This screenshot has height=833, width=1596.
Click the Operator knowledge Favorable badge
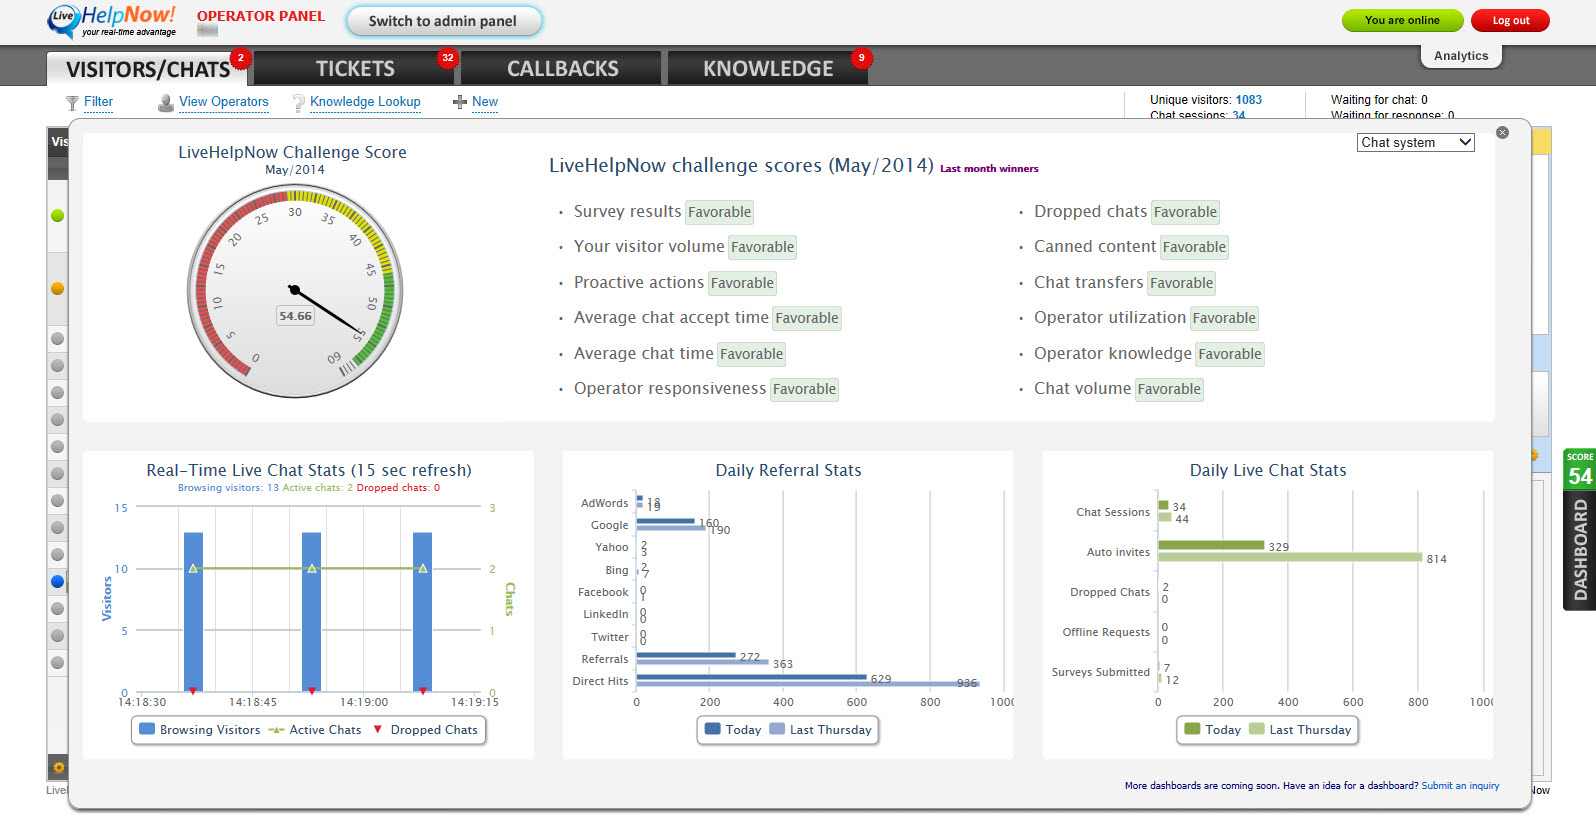[x=1230, y=354]
